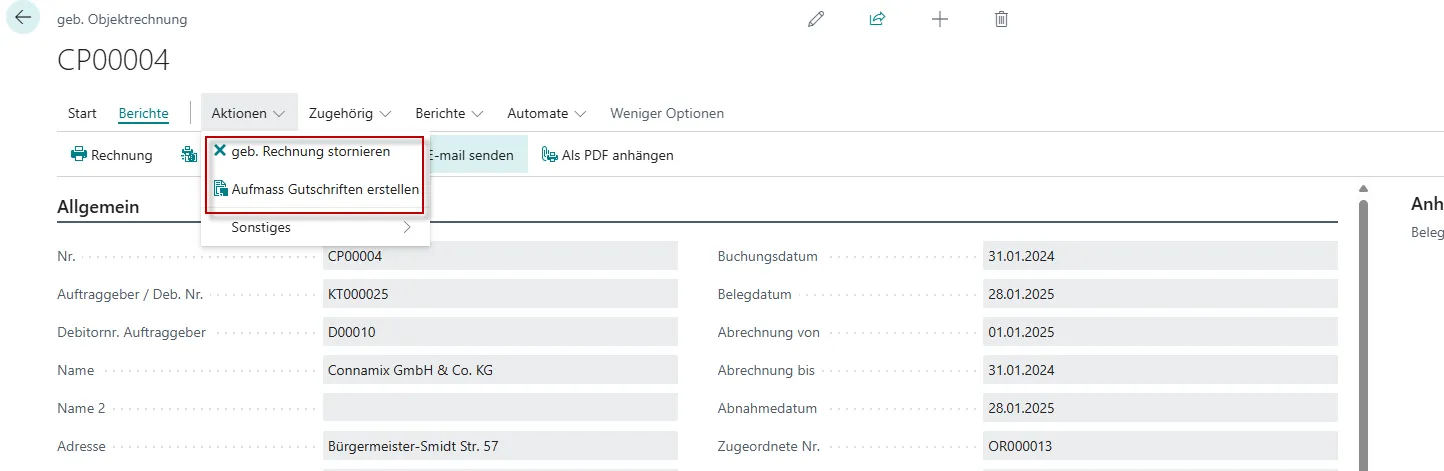Open the Start tab
The height and width of the screenshot is (471, 1444).
[82, 113]
